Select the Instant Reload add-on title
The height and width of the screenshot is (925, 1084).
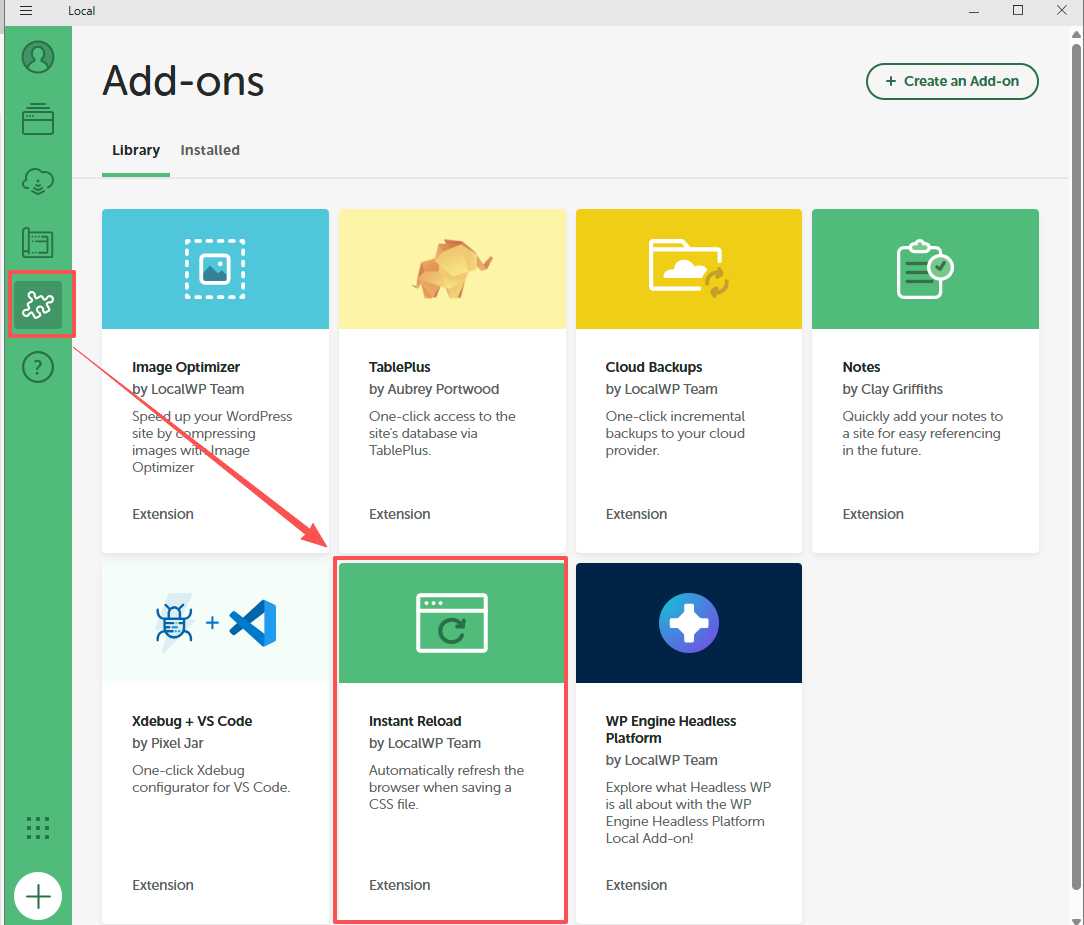coord(415,721)
